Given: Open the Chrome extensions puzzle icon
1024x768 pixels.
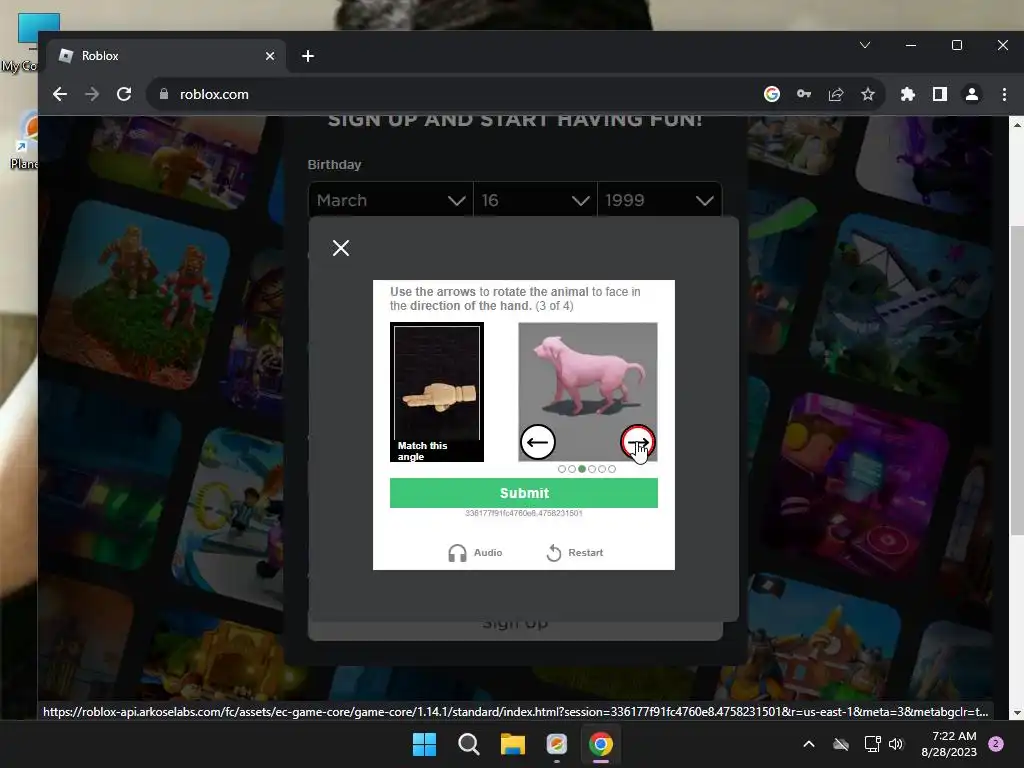Looking at the screenshot, I should [908, 94].
